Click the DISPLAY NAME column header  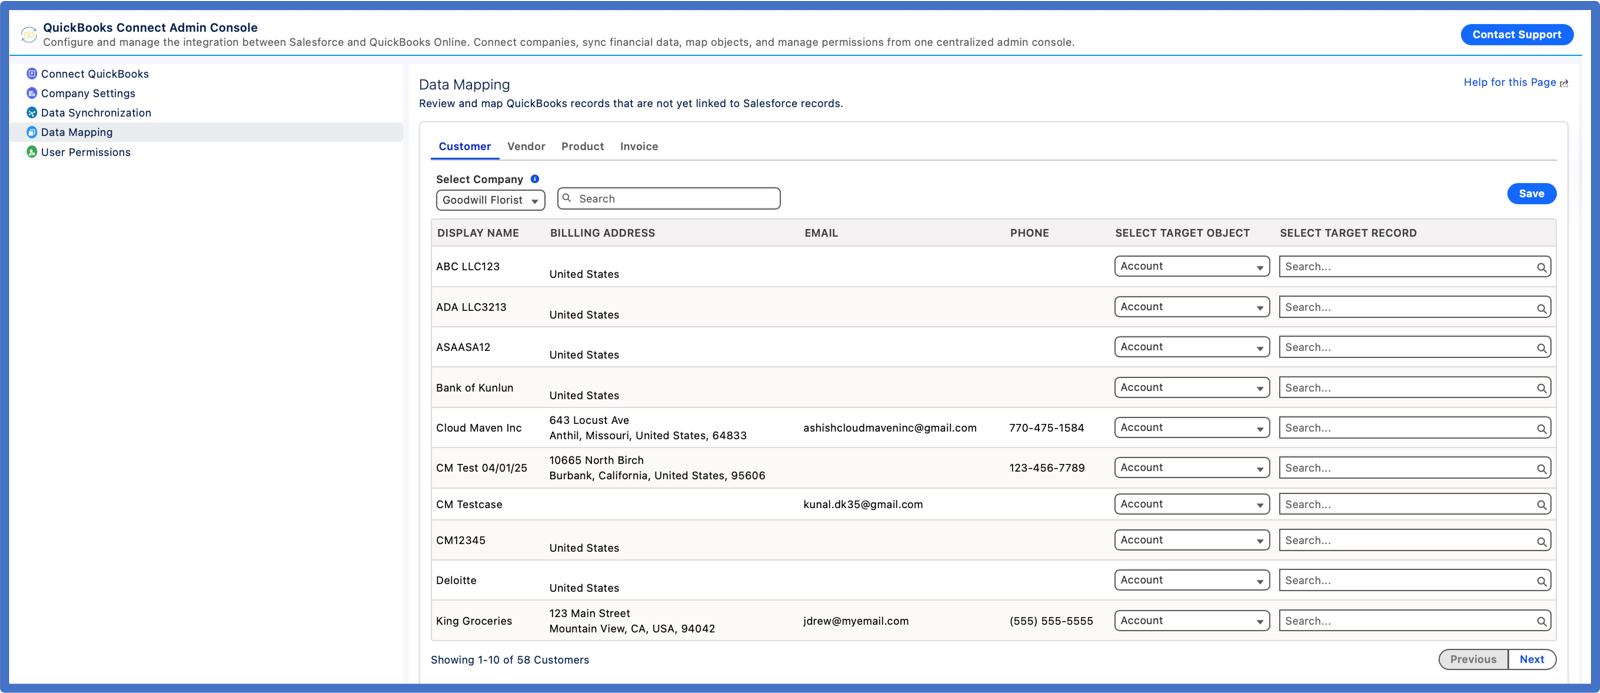pyautogui.click(x=478, y=233)
